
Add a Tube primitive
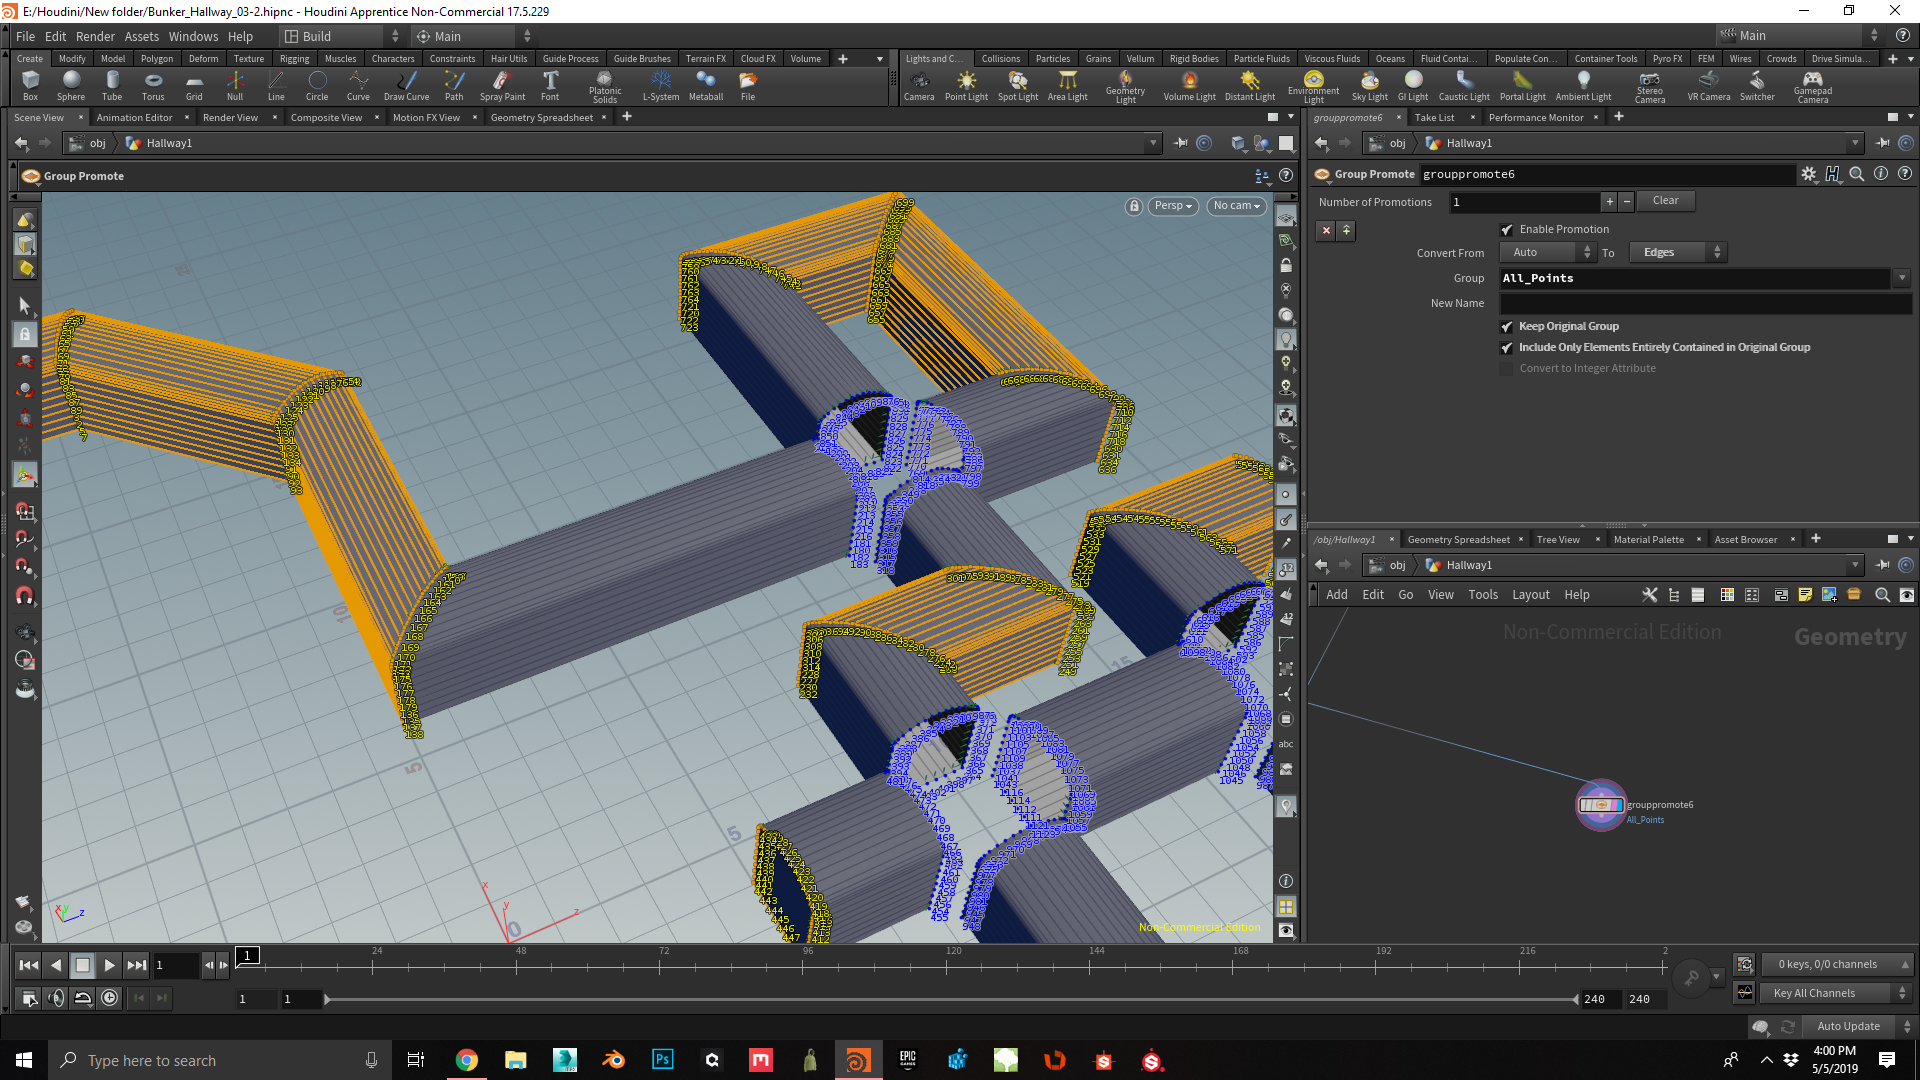(x=112, y=85)
